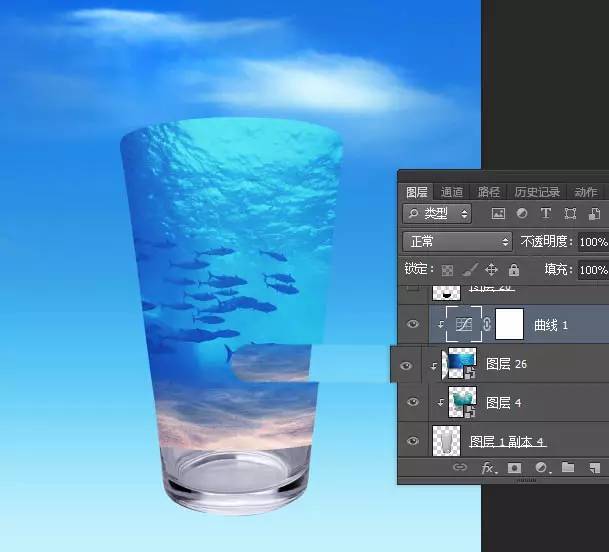Toggle visibility of 图层 26
The height and width of the screenshot is (552, 609).
[406, 366]
